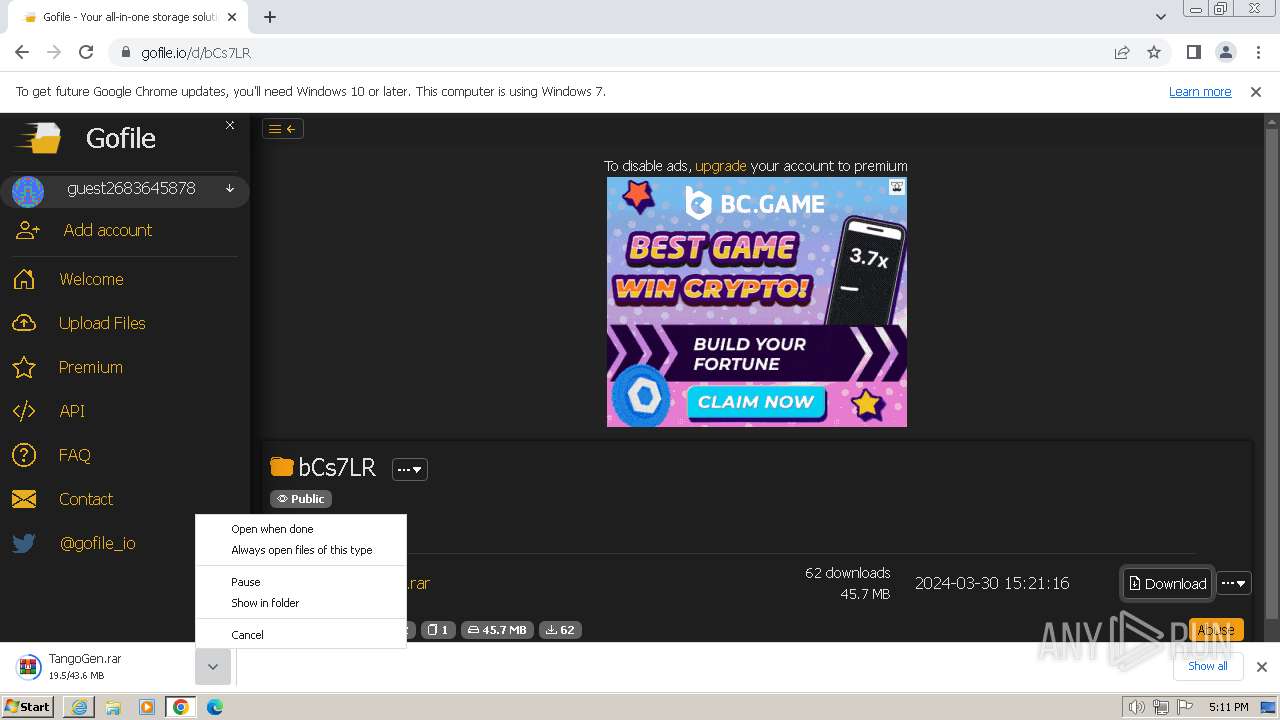The width and height of the screenshot is (1280, 720).
Task: Open the tab search dropdown arrow
Action: [x=1161, y=16]
